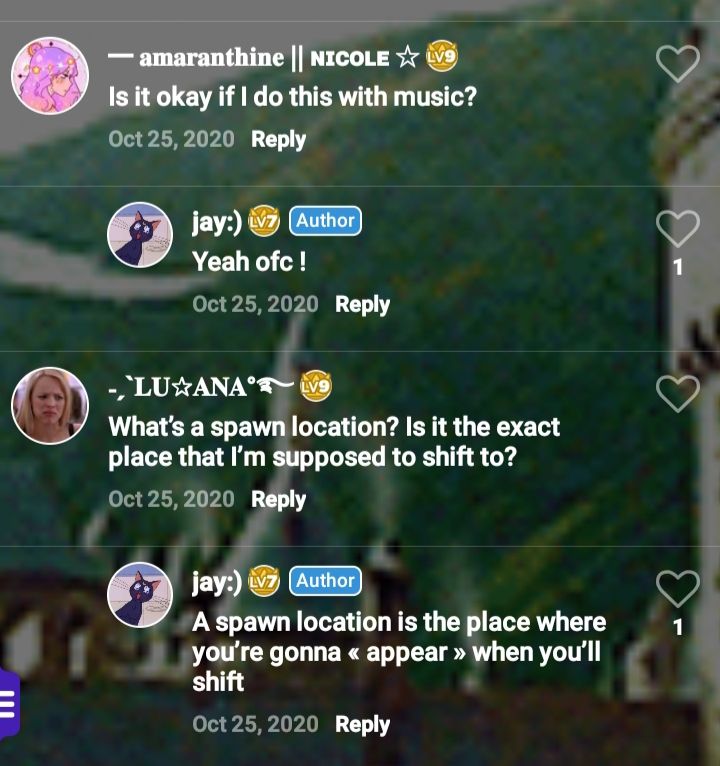Image resolution: width=720 pixels, height=766 pixels.
Task: Open LU☆ANA username link
Action: (201, 387)
